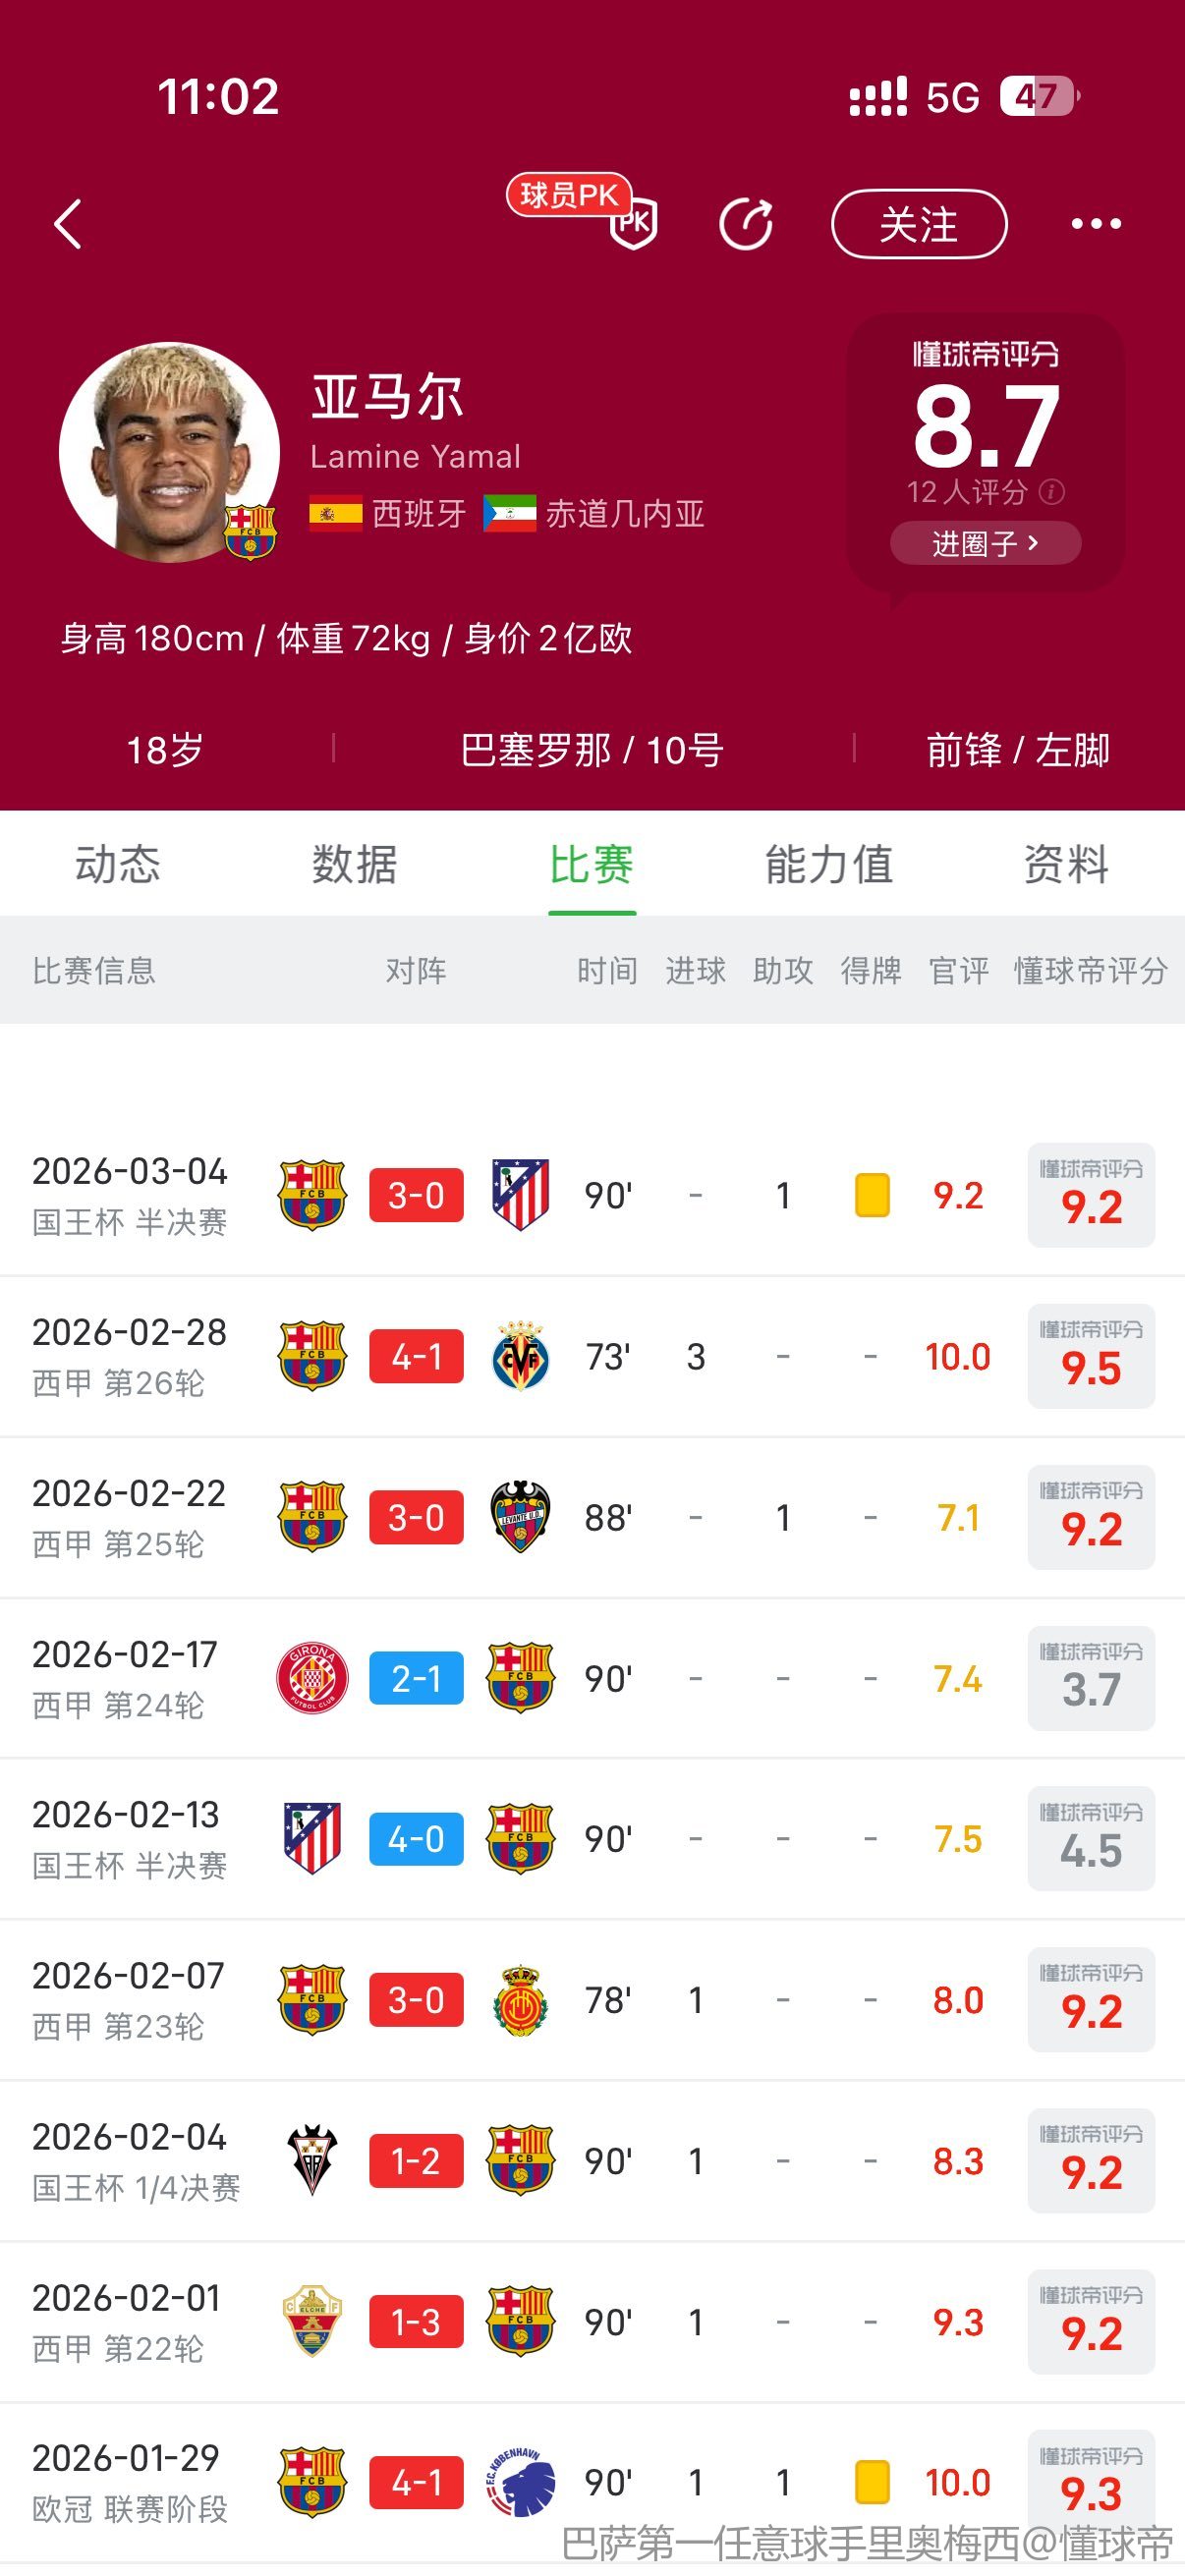
Task: Tap Lamine Yamal's profile photo
Action: (x=168, y=452)
